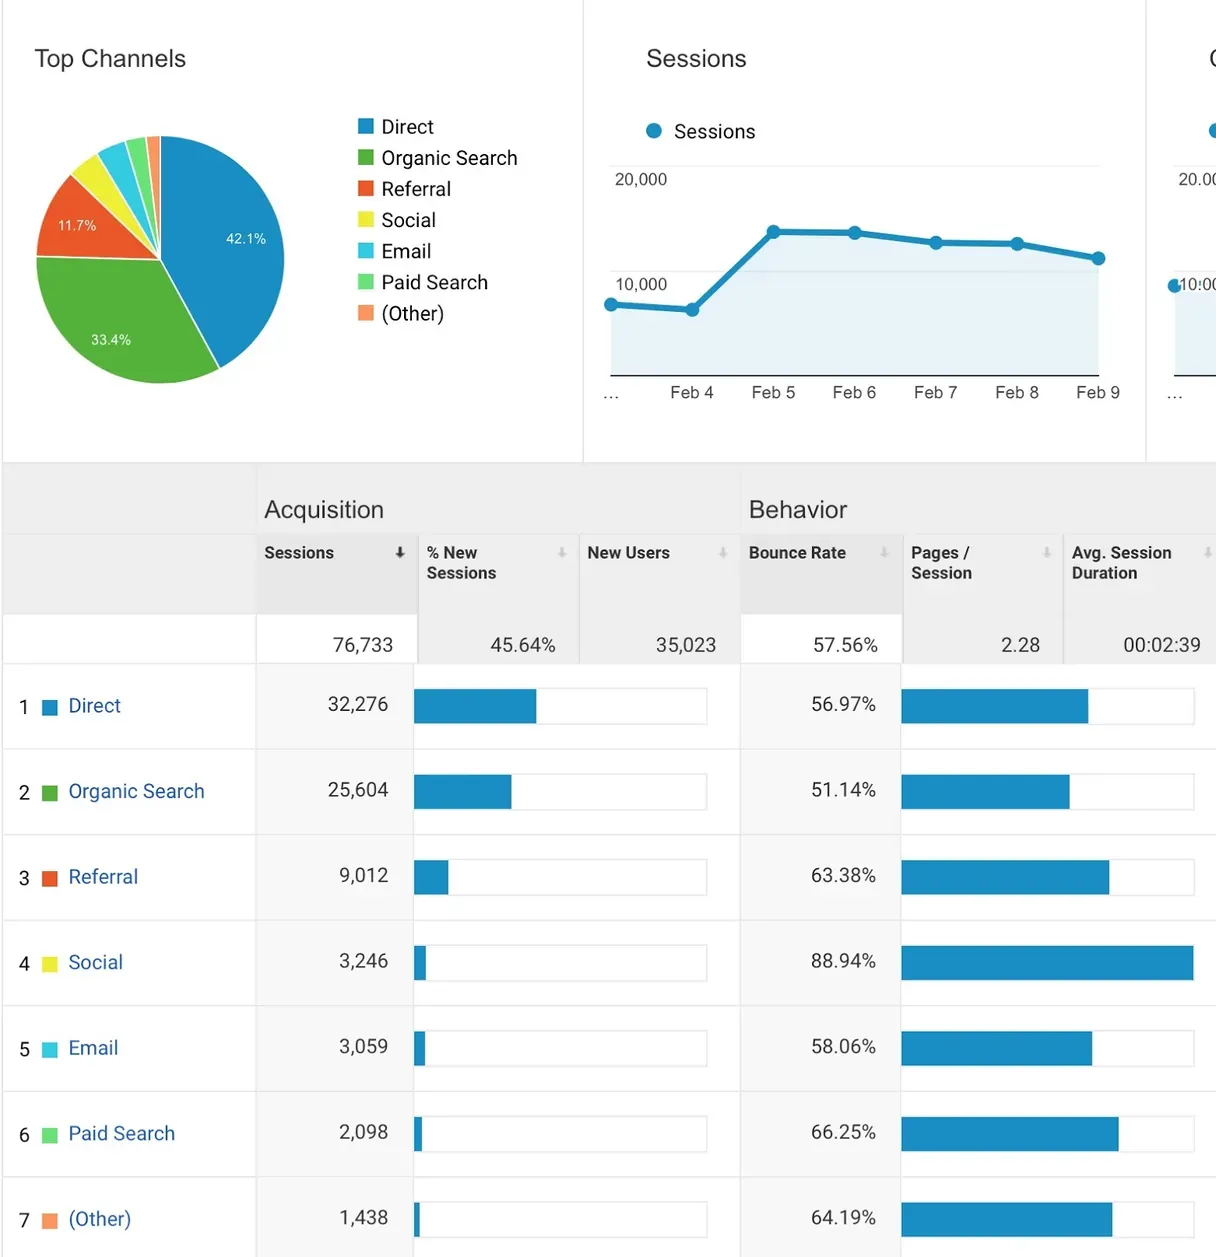The width and height of the screenshot is (1216, 1257).
Task: Open the Organic Search channel link
Action: coord(136,791)
